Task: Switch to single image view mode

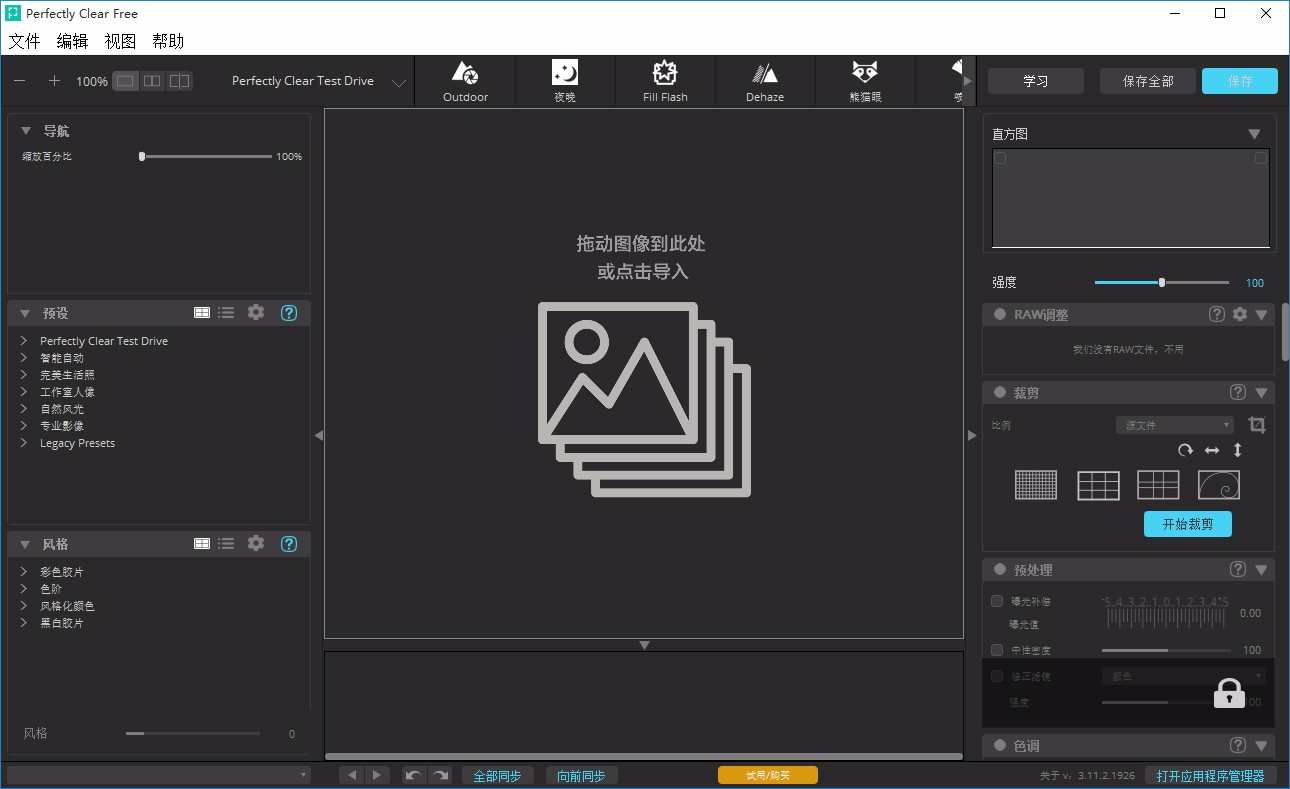Action: click(125, 81)
